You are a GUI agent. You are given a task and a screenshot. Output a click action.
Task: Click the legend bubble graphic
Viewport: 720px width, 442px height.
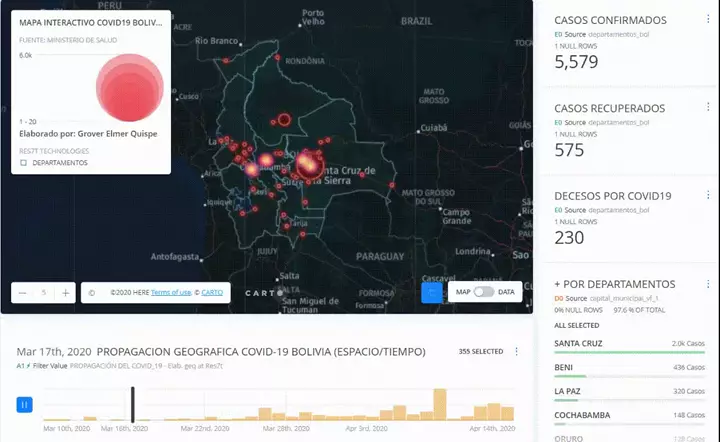click(130, 88)
